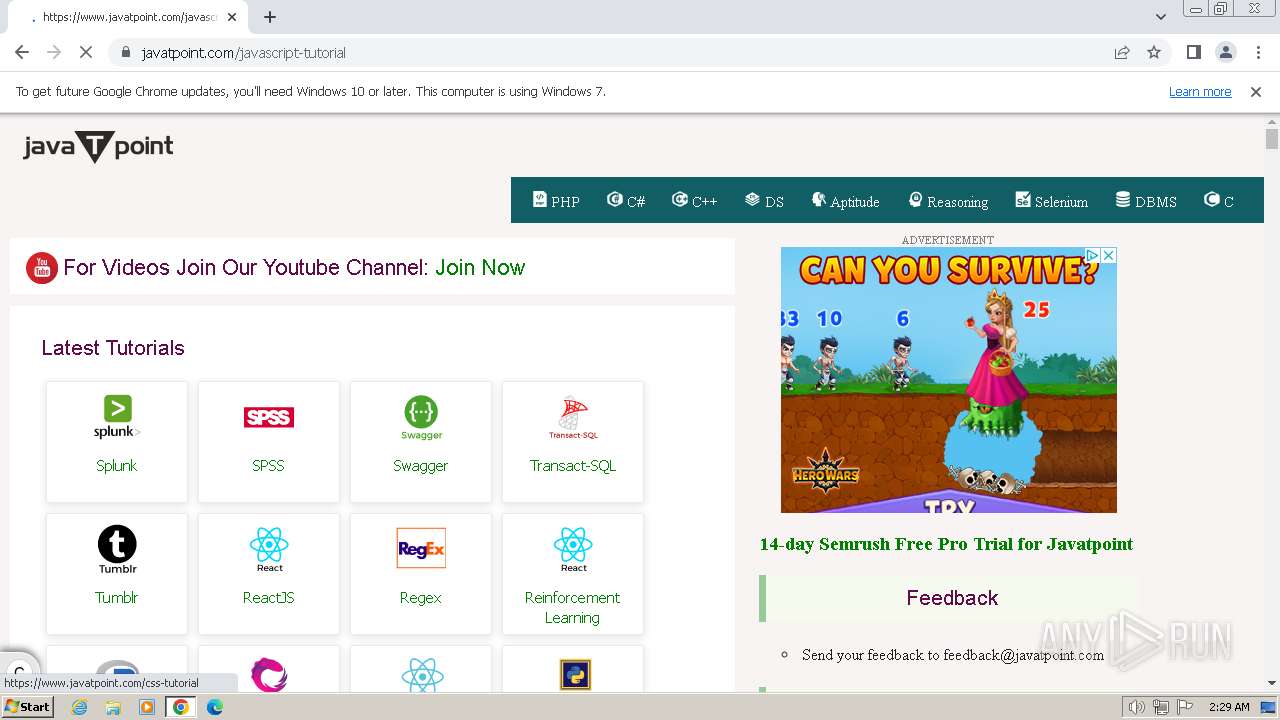Bookmark this page with star icon
The image size is (1280, 720).
1154,52
